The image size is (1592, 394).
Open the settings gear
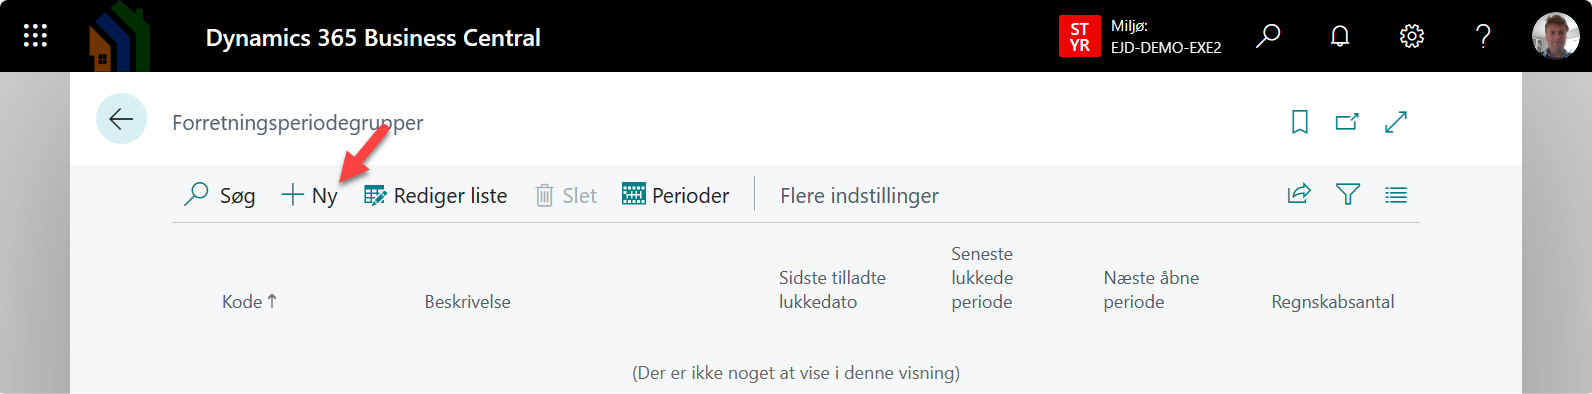1411,36
